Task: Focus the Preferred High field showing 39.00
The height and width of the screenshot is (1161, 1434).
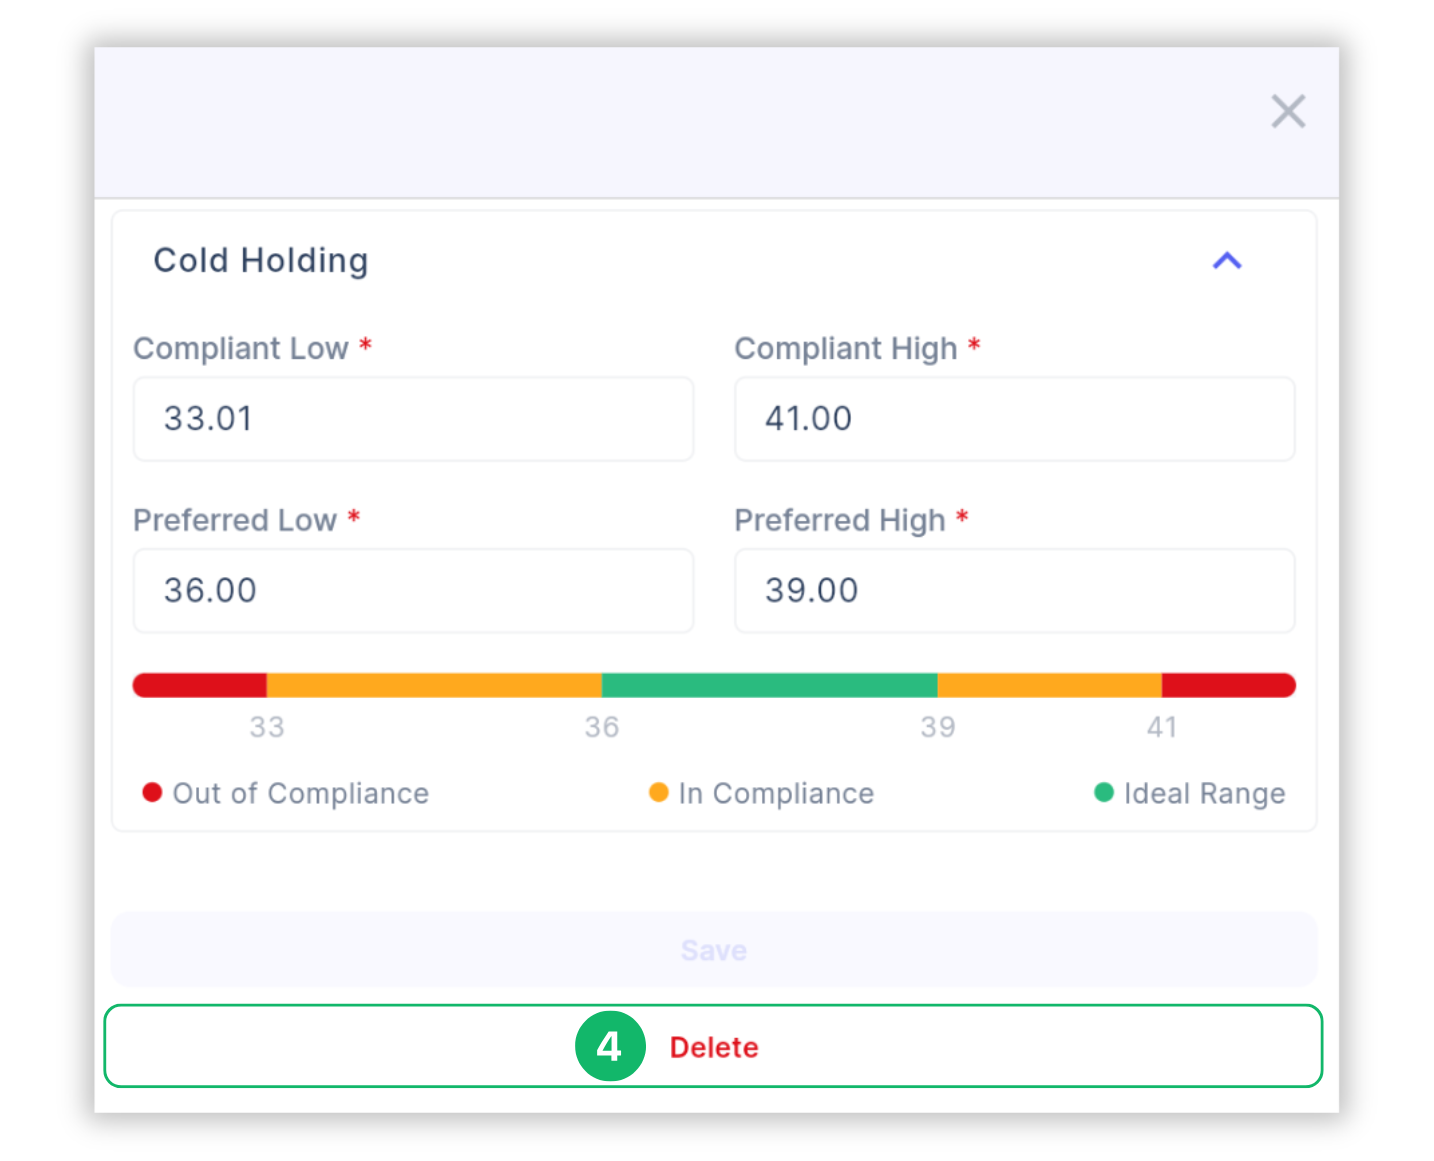Action: pos(1014,591)
